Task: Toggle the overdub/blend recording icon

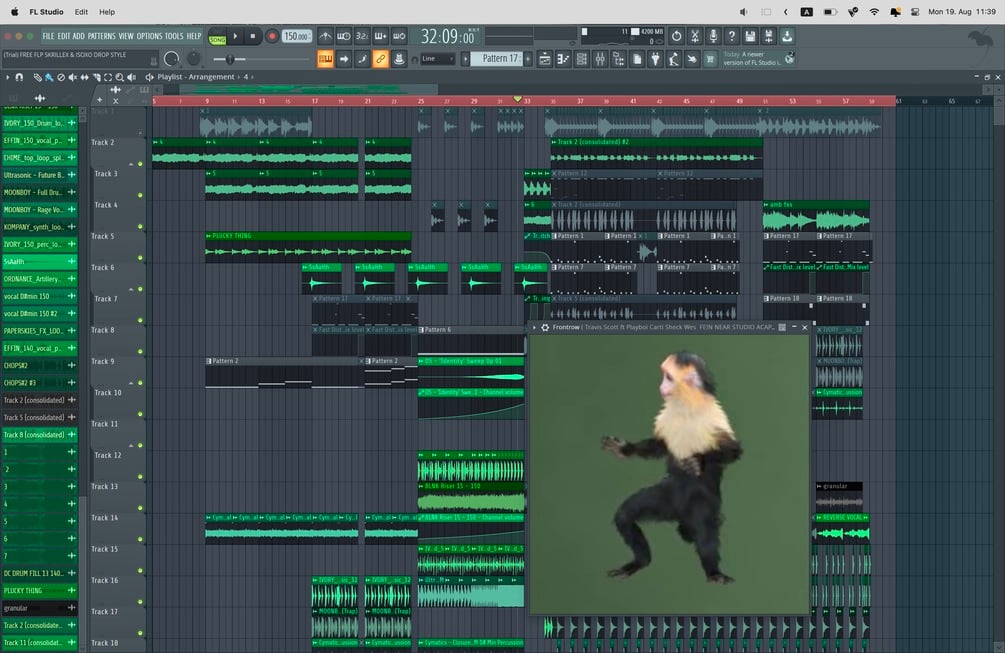Action: click(381, 37)
